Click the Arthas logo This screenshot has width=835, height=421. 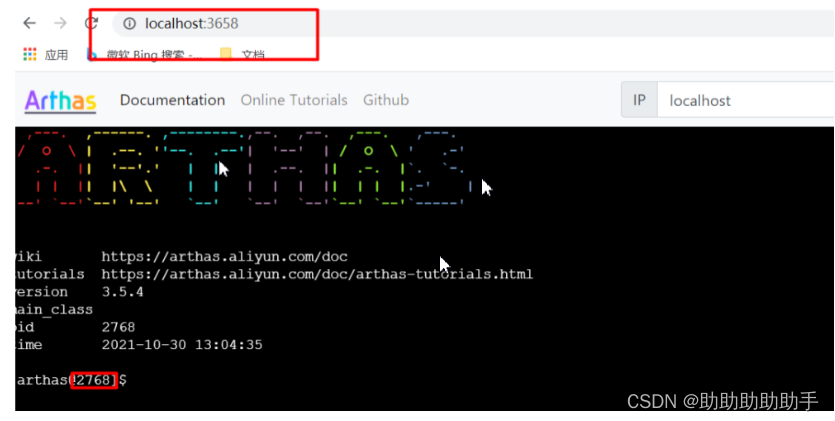coord(60,101)
